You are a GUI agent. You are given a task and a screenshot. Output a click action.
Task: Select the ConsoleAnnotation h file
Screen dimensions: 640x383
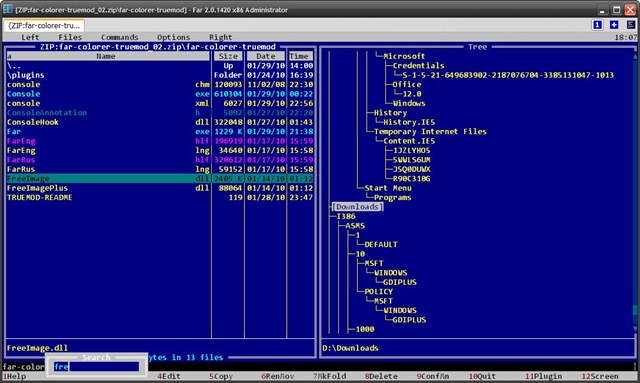pyautogui.click(x=160, y=113)
